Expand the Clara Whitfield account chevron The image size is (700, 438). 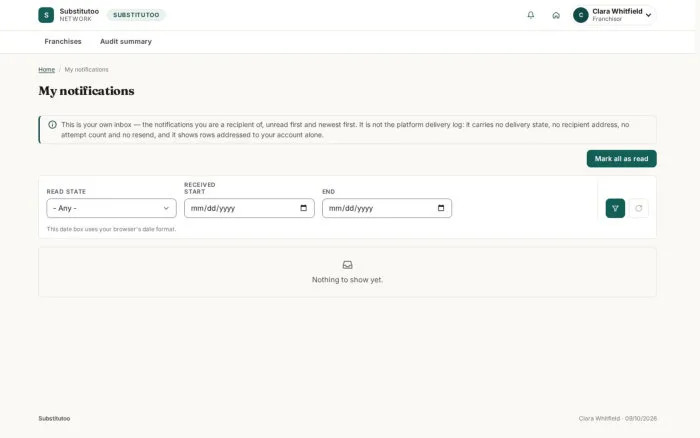click(648, 15)
